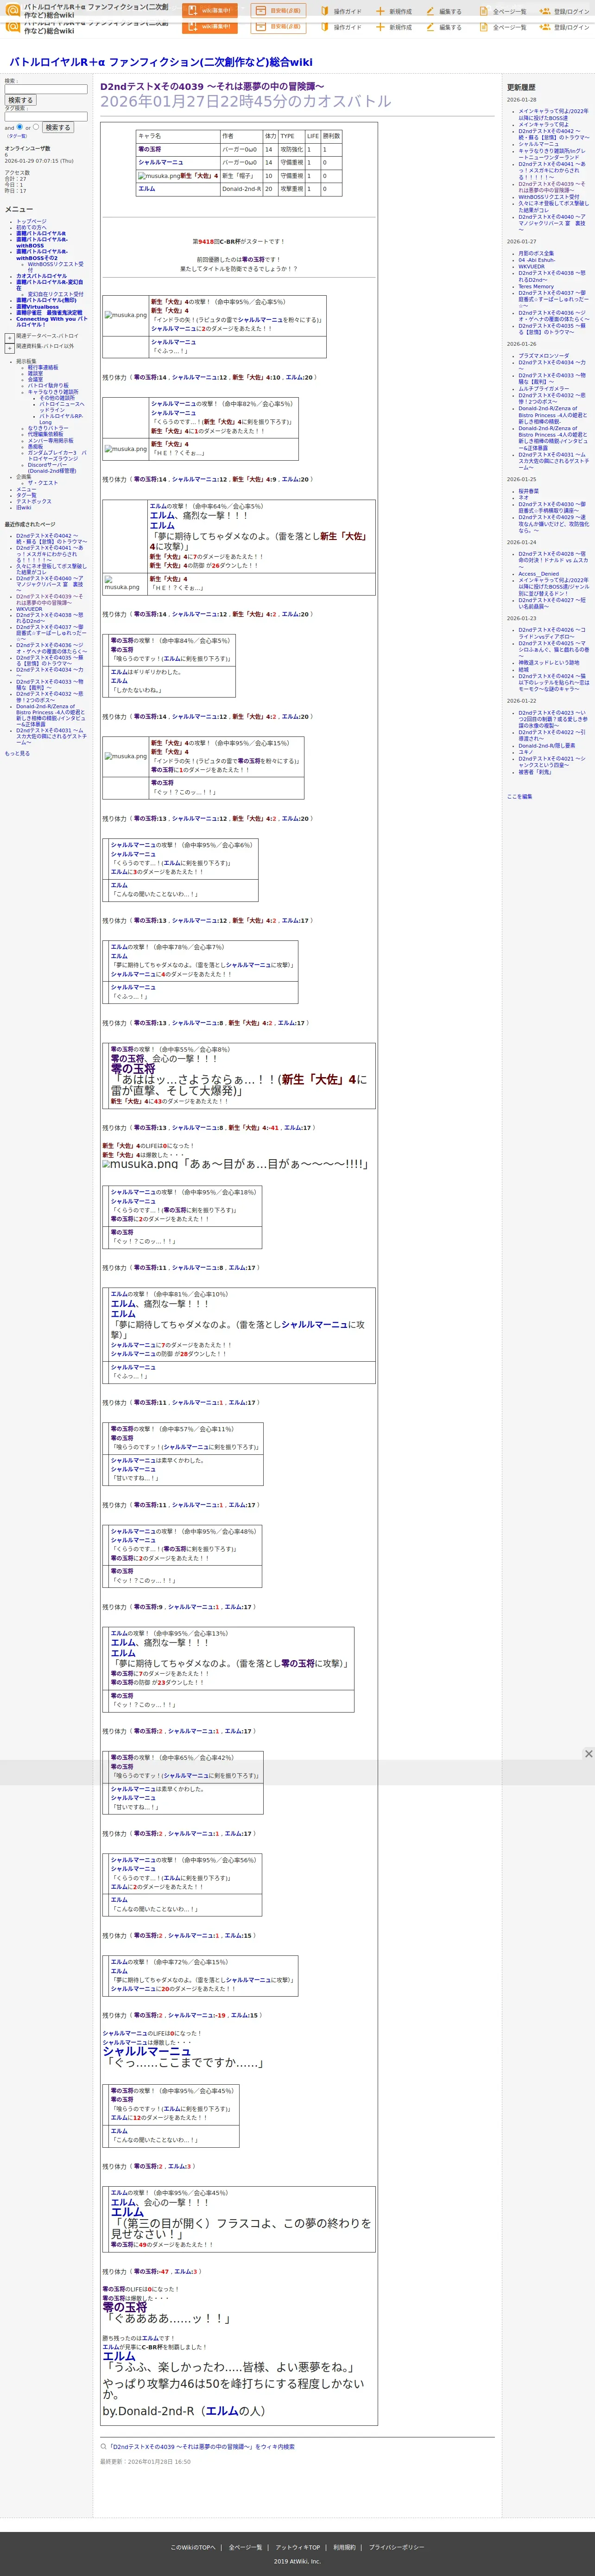Open 04 -Abi Eshuh- in update history
The image size is (595, 2576).
(536, 260)
